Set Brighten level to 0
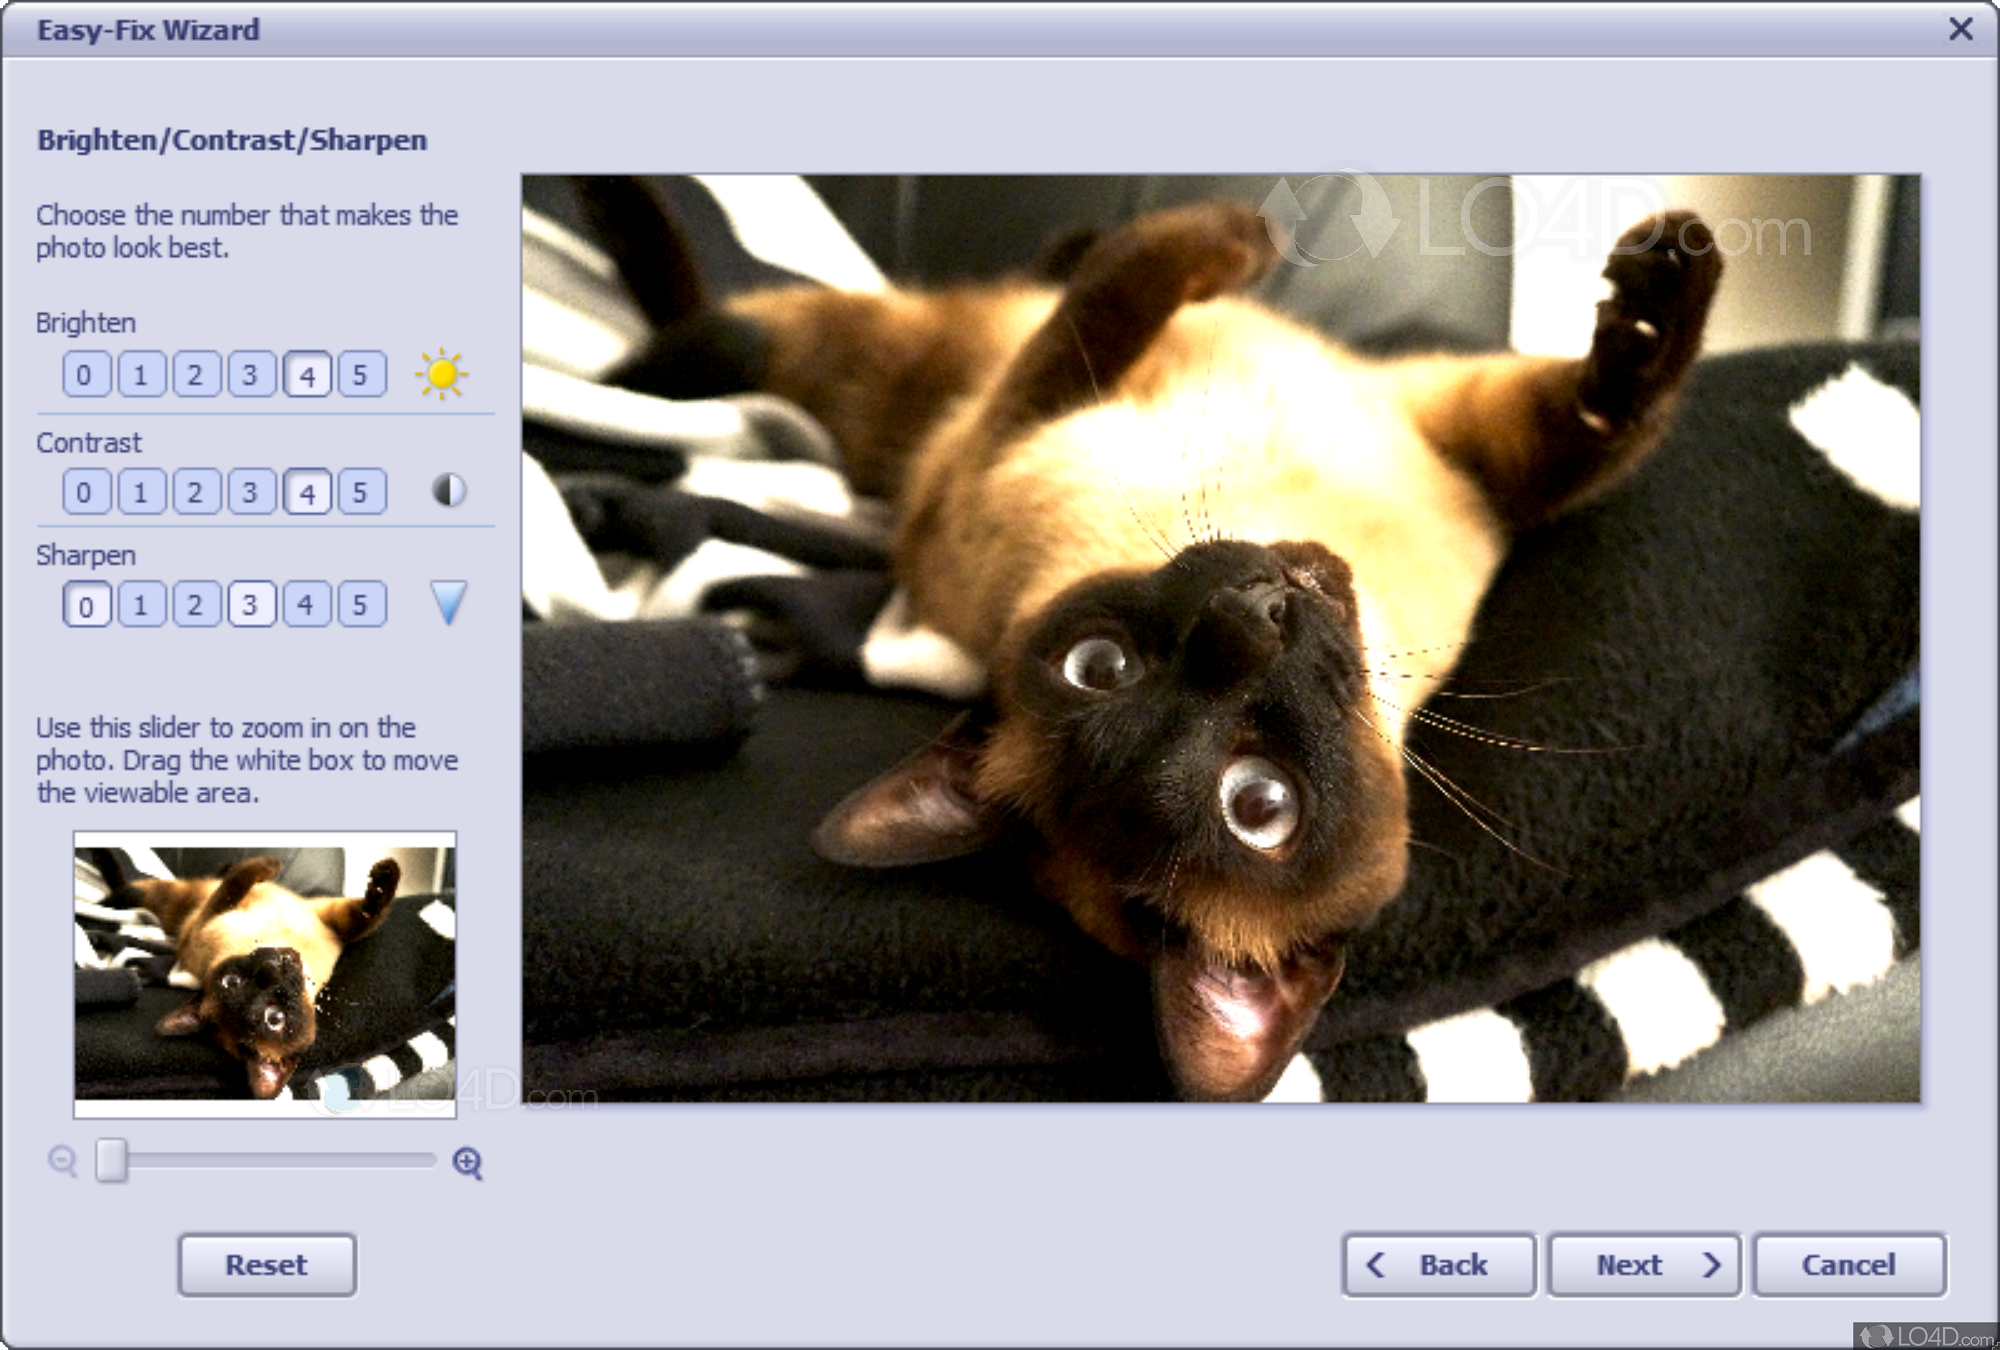This screenshot has height=1350, width=2000. click(x=85, y=374)
